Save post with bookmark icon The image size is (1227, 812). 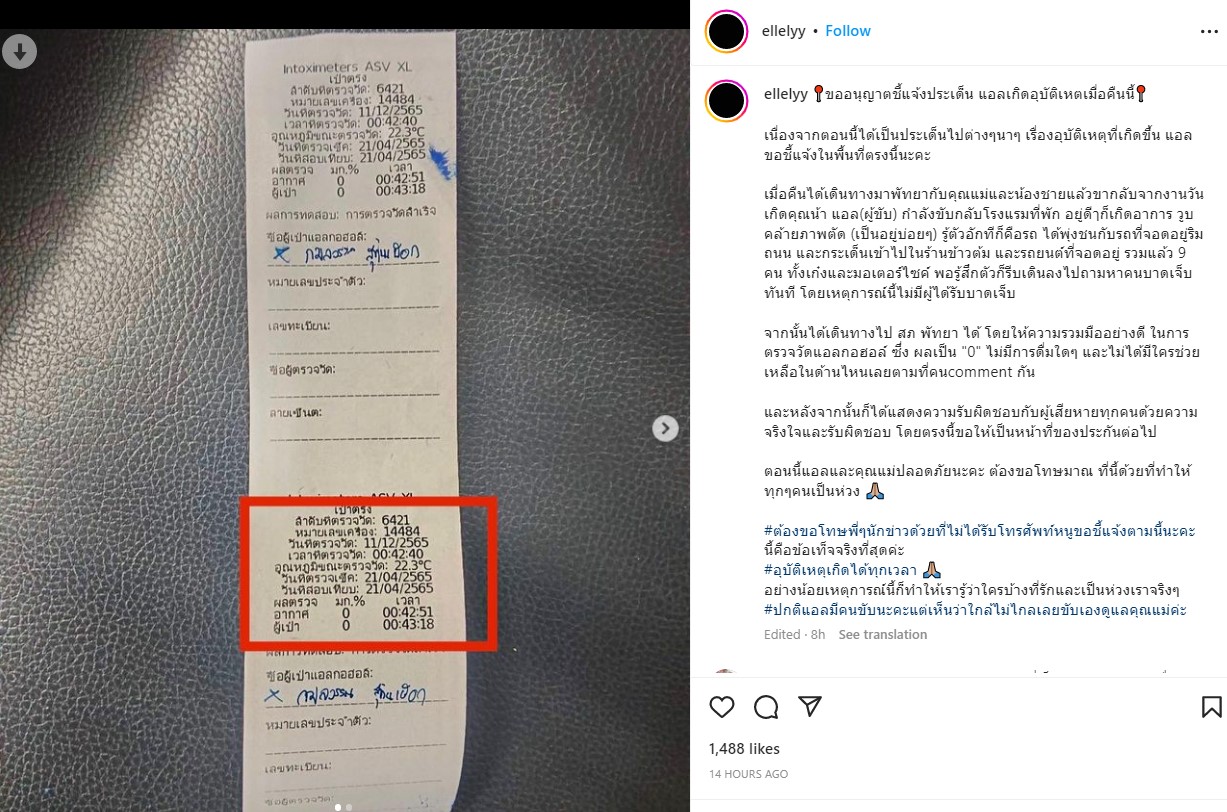pos(1211,707)
